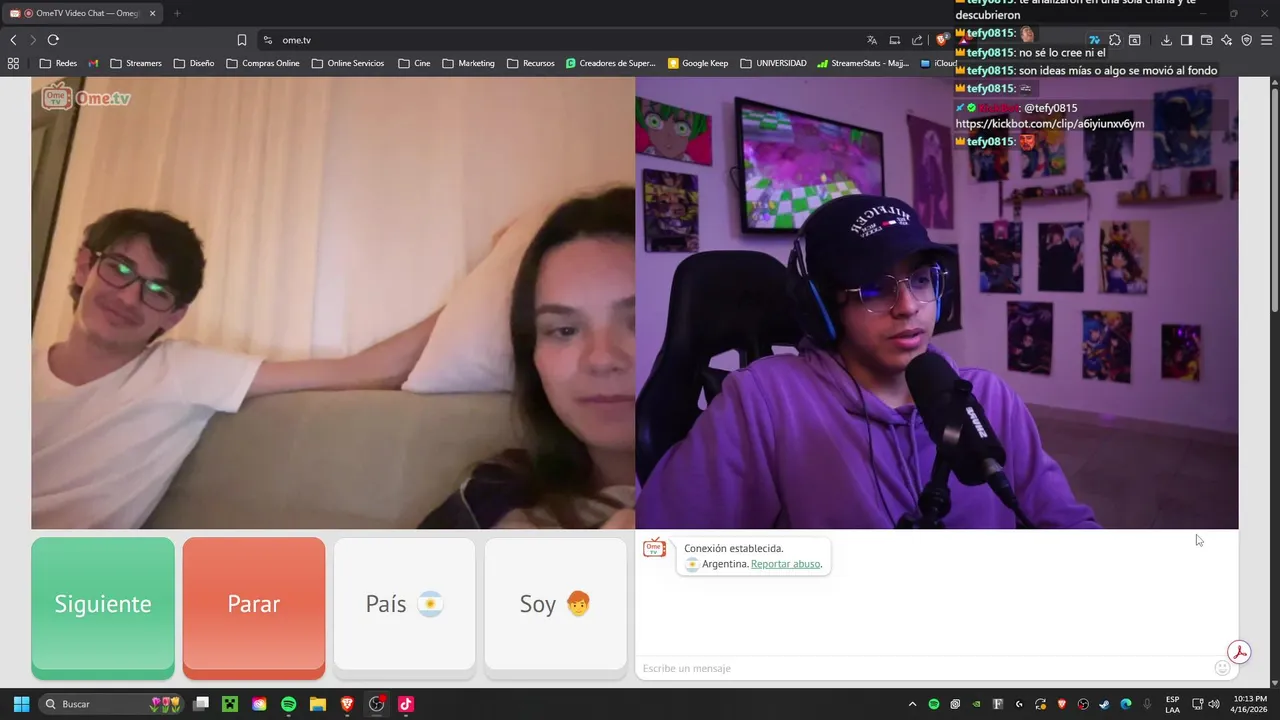Open the Redes bookmark folder
The height and width of the screenshot is (720, 1280).
(58, 63)
